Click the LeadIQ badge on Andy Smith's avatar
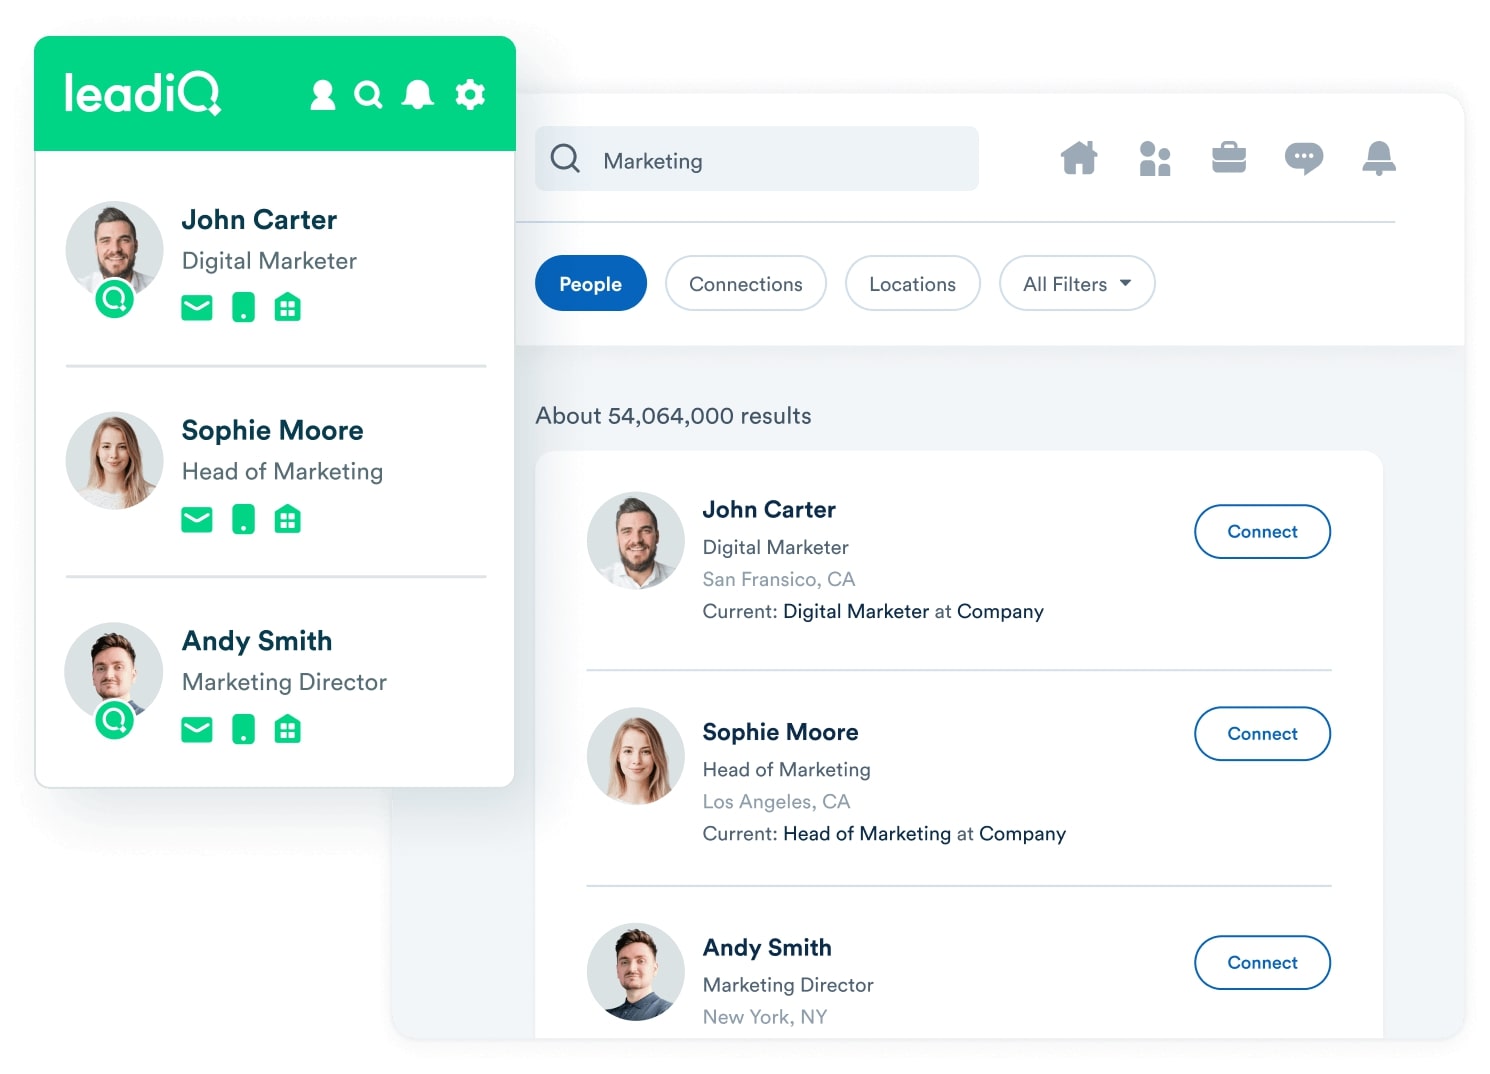The width and height of the screenshot is (1490, 1074). pyautogui.click(x=115, y=719)
